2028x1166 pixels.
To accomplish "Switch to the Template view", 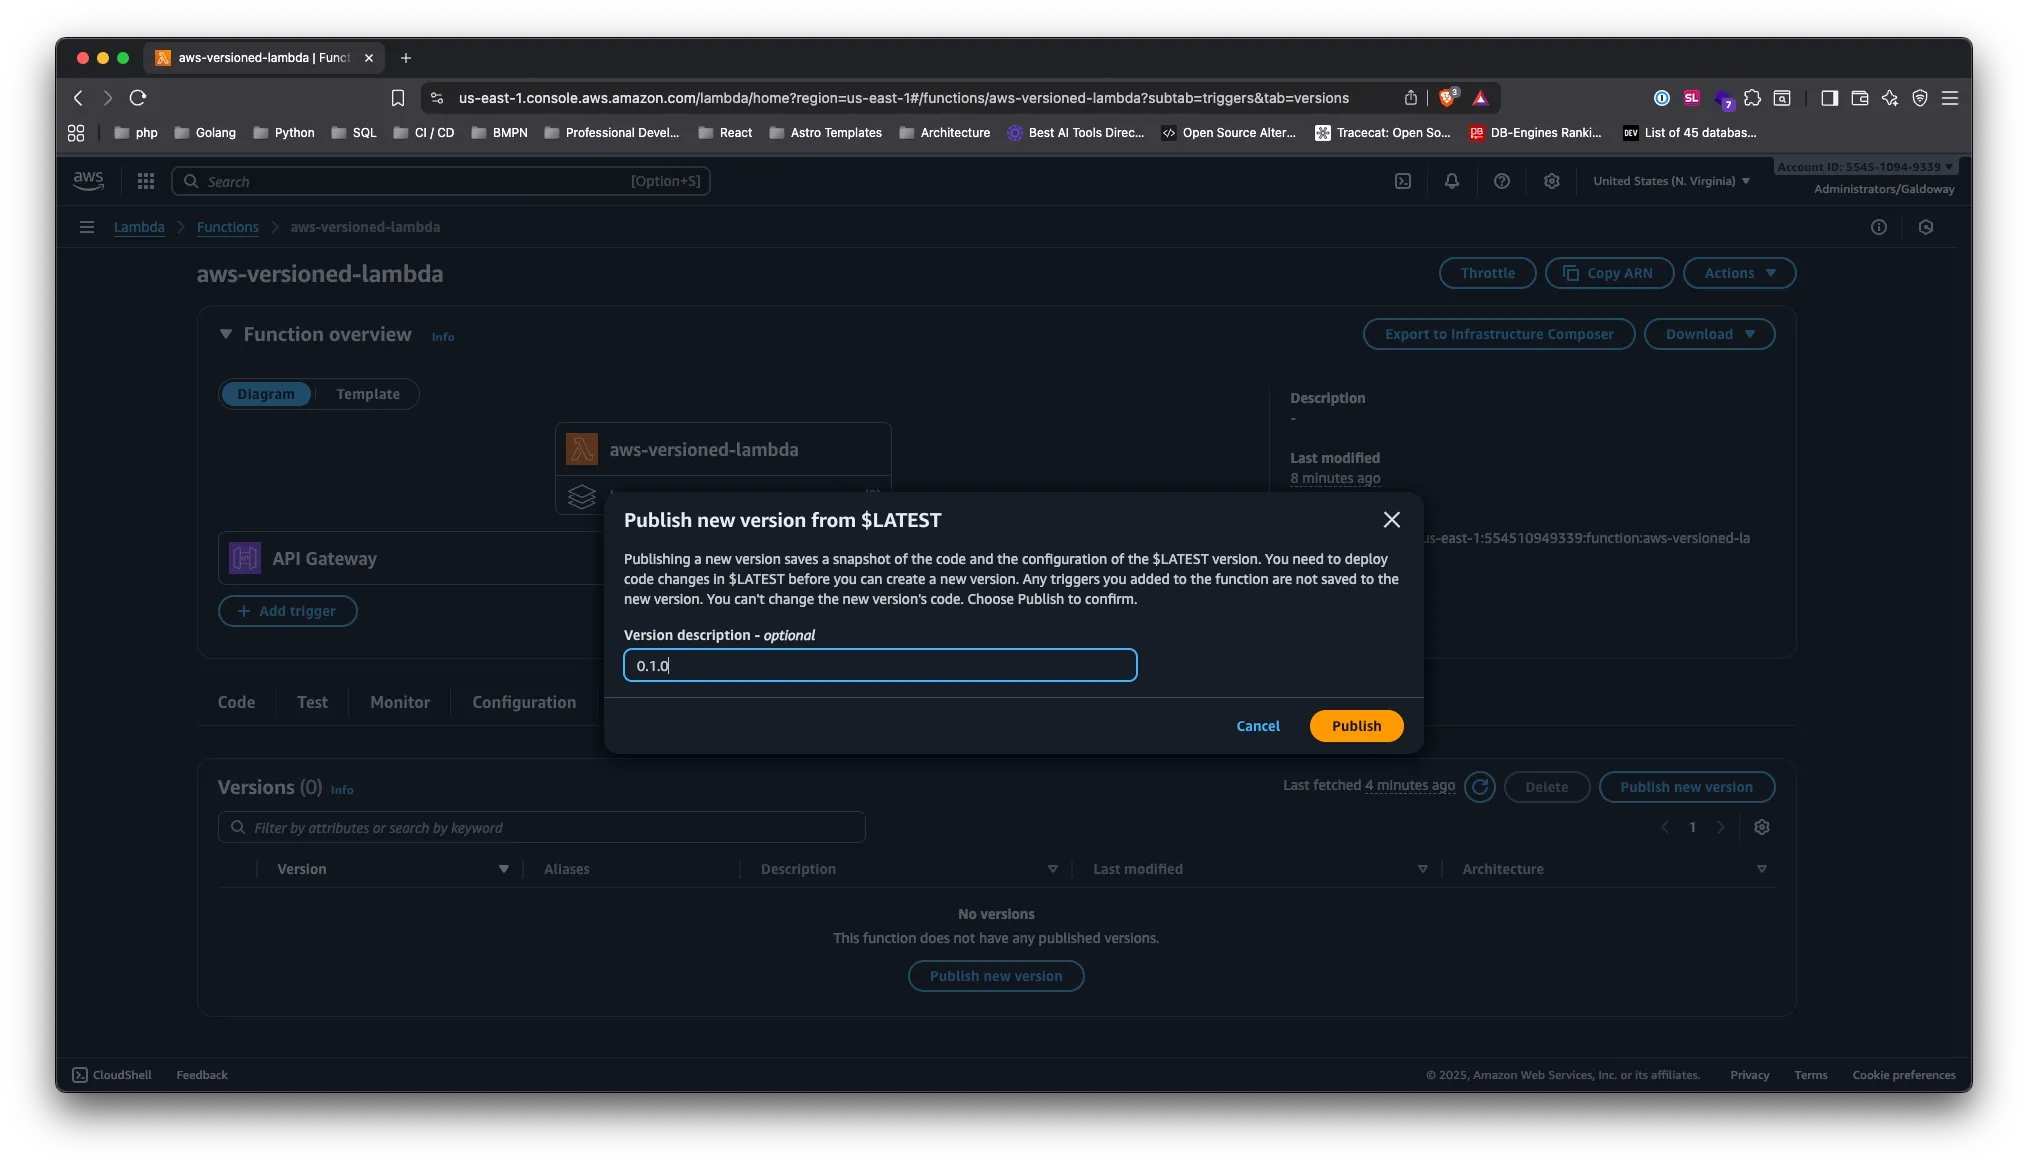I will point(367,394).
